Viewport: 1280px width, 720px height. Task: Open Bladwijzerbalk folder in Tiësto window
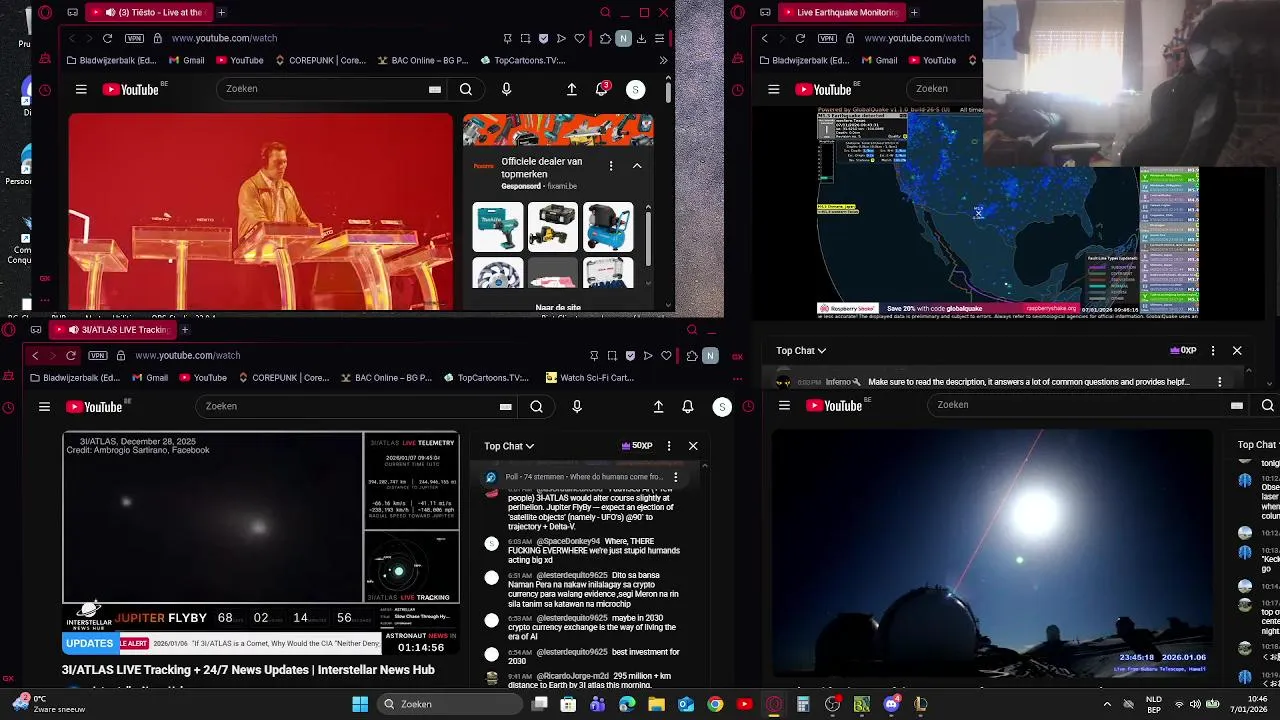pos(111,60)
